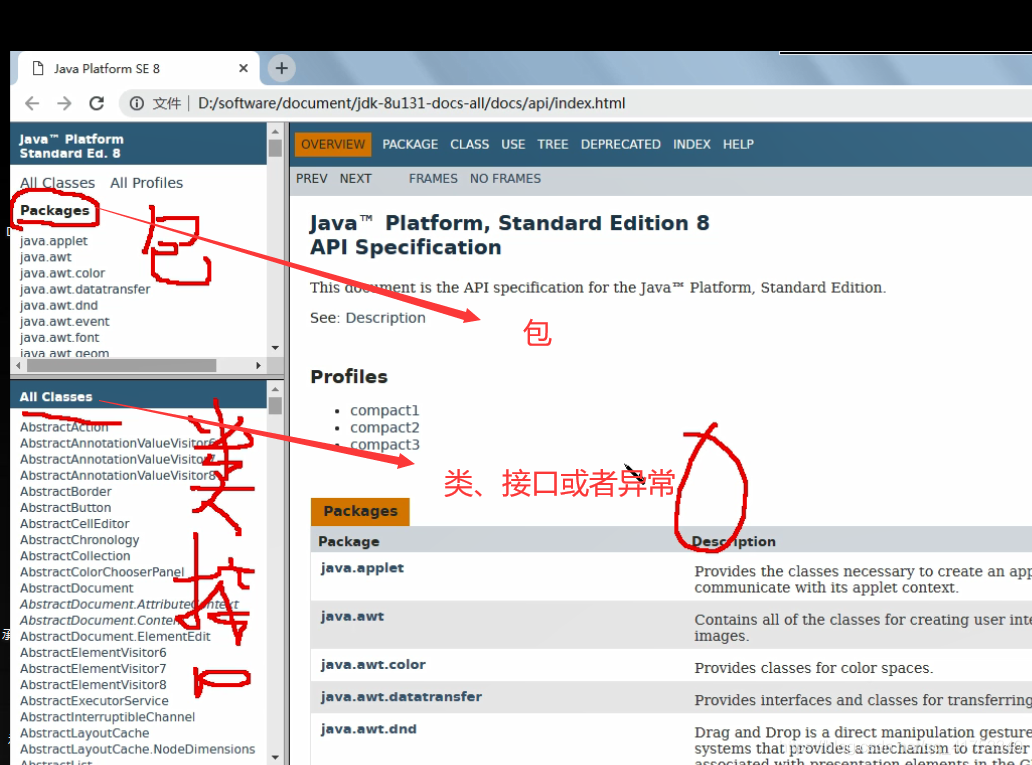This screenshot has height=765, width=1032.
Task: Click the NO FRAMES link
Action: (x=505, y=178)
